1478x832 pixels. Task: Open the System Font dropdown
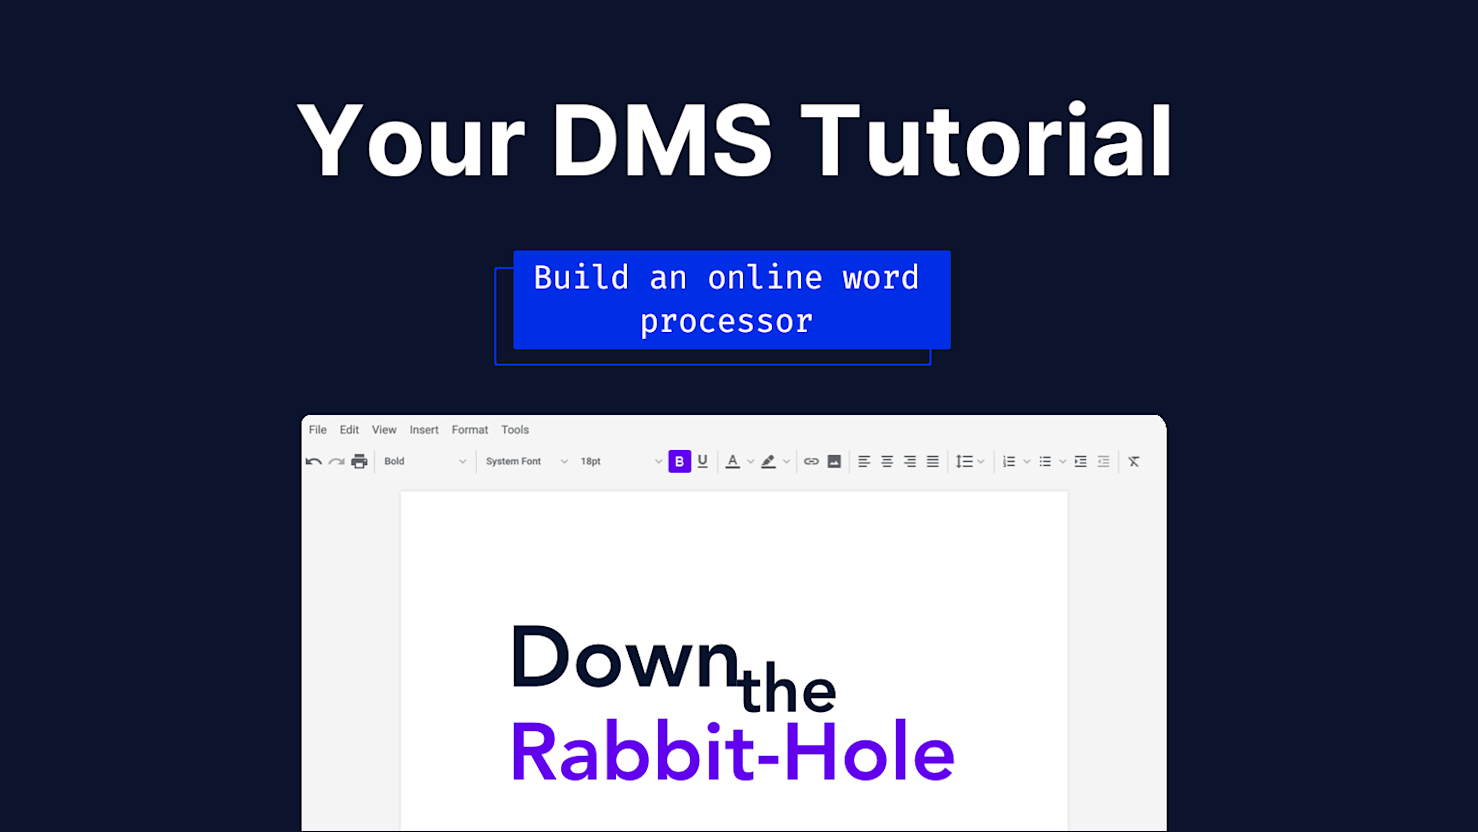[526, 461]
